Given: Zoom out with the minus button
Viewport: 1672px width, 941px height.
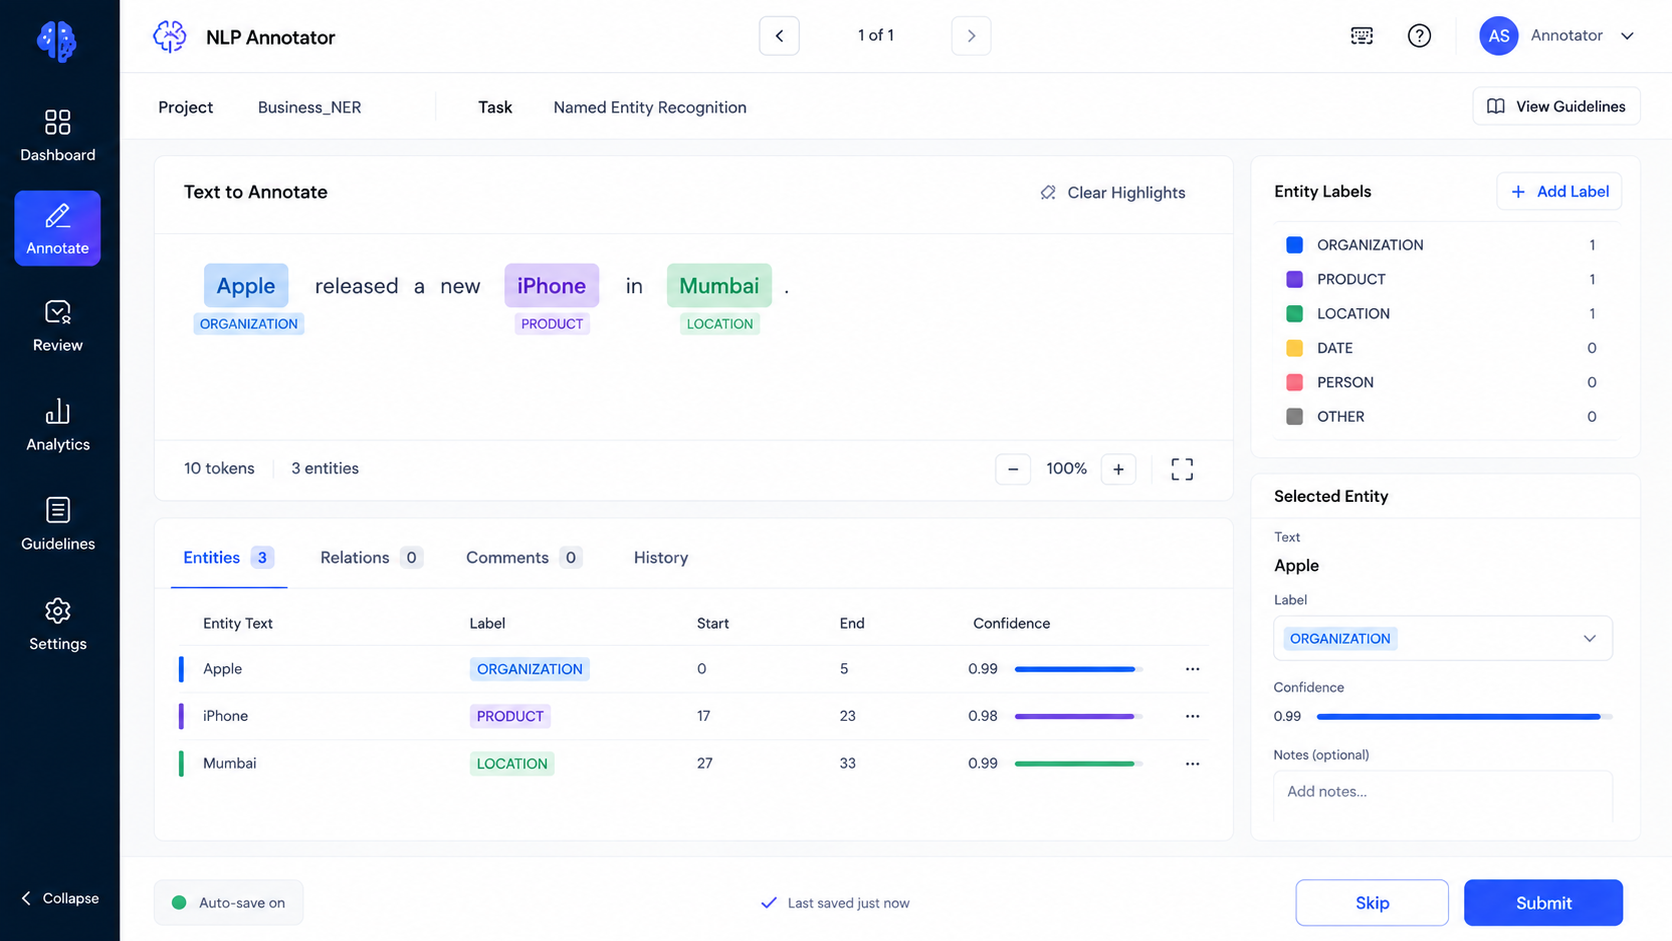Looking at the screenshot, I should click(x=1013, y=469).
